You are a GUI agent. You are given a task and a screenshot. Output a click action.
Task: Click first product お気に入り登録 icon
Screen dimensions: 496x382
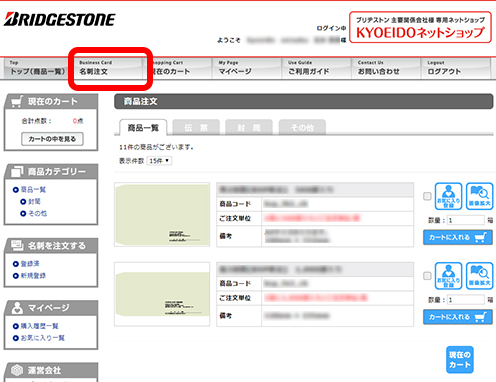coord(449,196)
